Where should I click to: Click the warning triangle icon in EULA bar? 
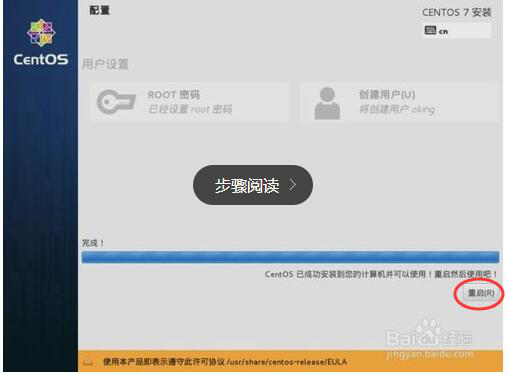coord(88,361)
